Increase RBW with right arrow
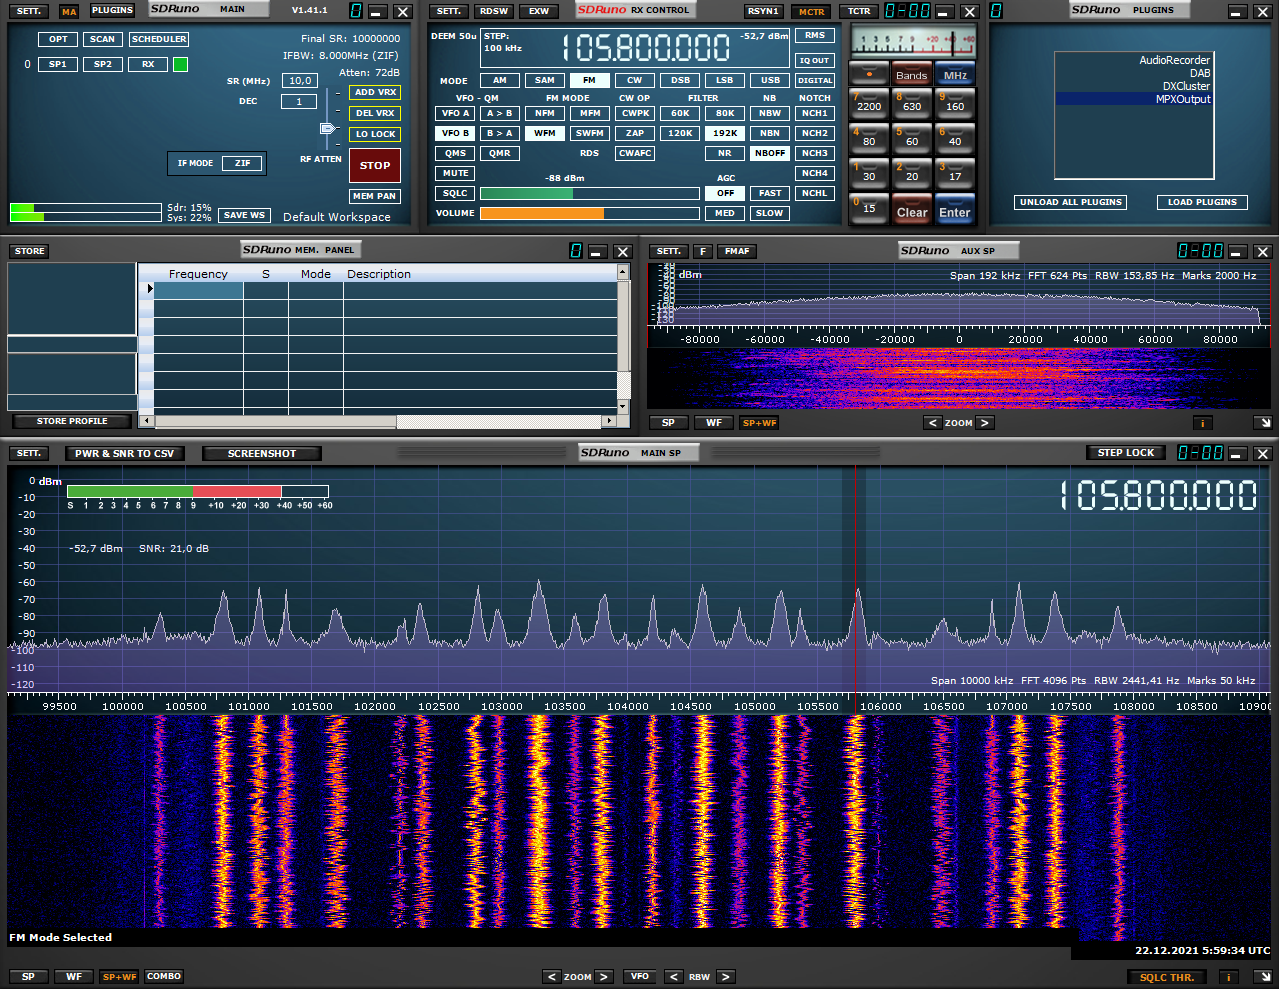Image resolution: width=1283 pixels, height=989 pixels. click(x=726, y=977)
